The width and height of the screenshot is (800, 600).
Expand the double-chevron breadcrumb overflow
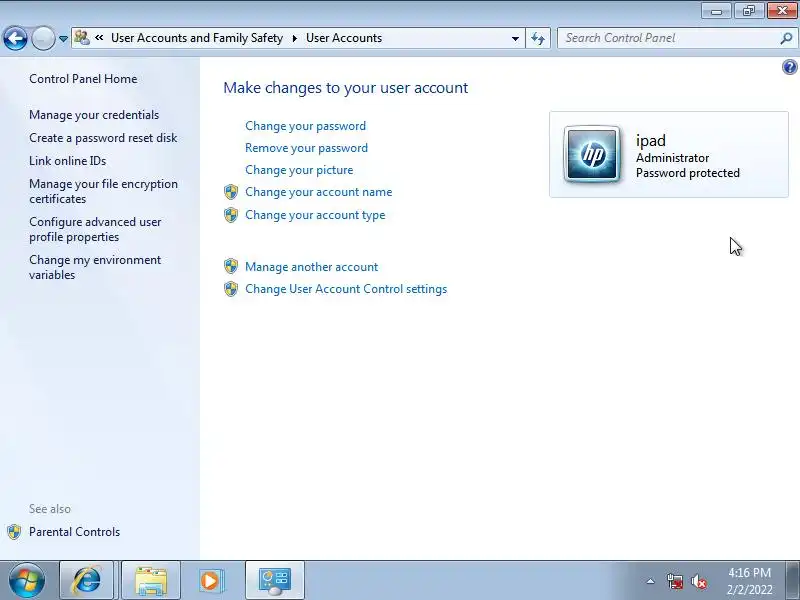coord(99,38)
